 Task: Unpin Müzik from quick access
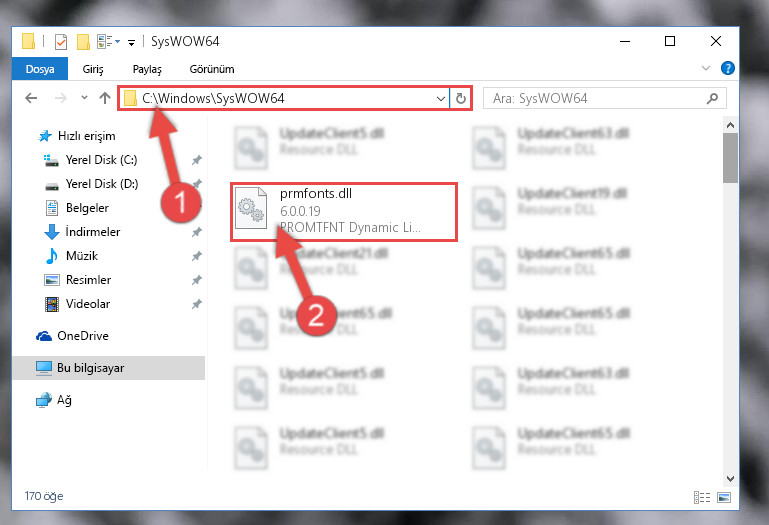(x=197, y=256)
